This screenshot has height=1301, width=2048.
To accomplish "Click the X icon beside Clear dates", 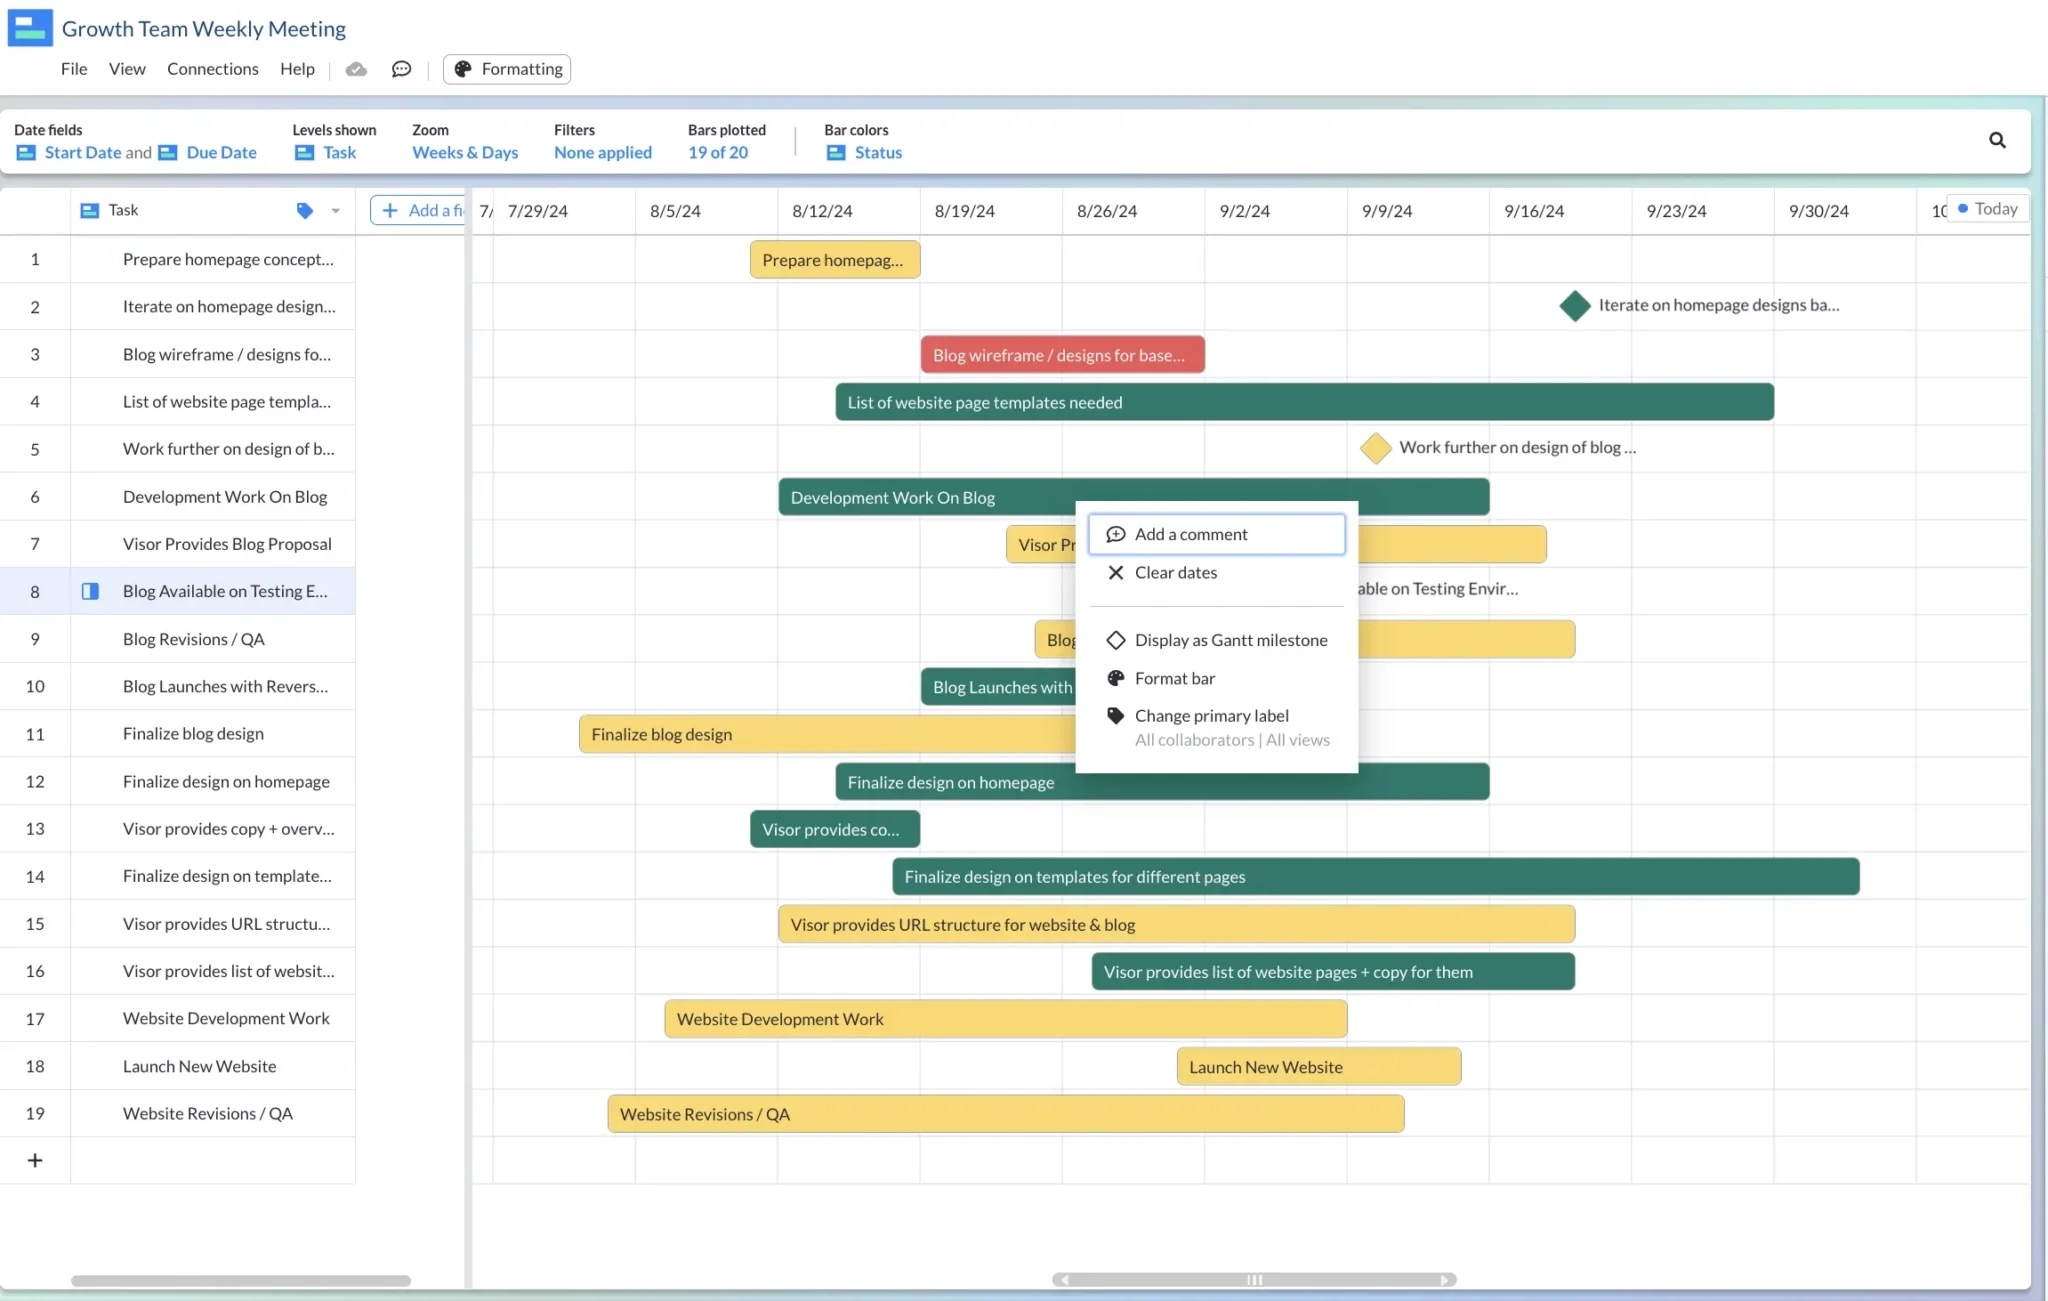I will point(1115,572).
